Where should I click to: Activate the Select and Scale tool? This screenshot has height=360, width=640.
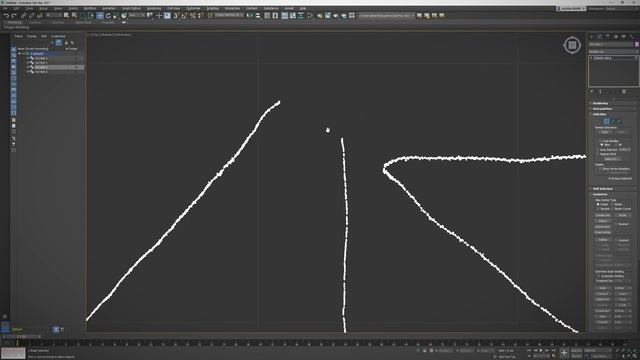(116, 16)
